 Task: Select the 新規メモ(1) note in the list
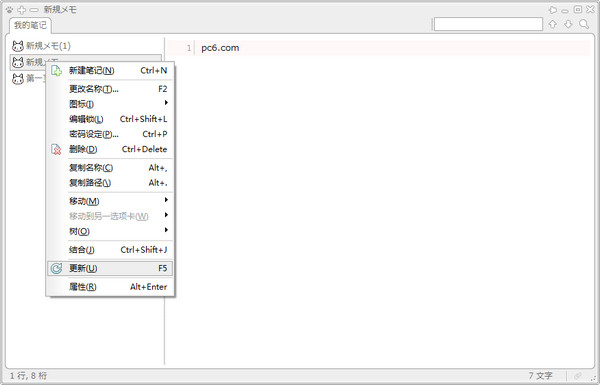pos(86,46)
